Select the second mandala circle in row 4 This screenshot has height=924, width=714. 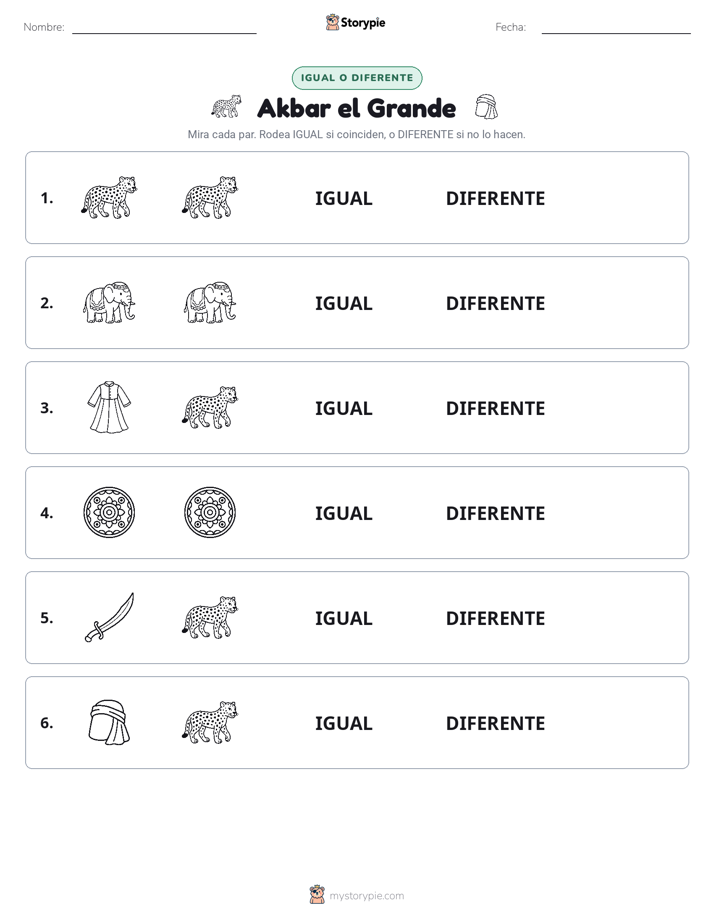(x=210, y=512)
